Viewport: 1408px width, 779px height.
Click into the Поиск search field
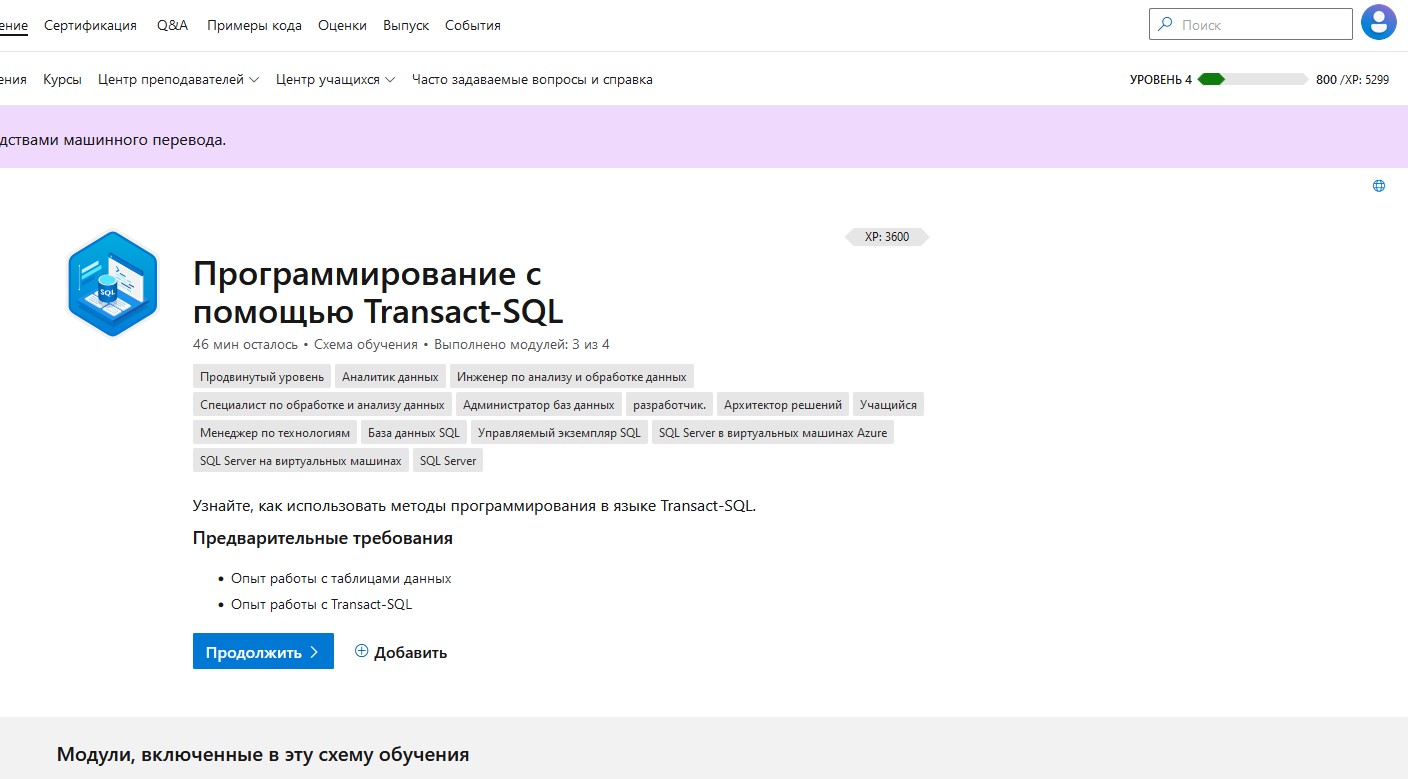(x=1262, y=24)
